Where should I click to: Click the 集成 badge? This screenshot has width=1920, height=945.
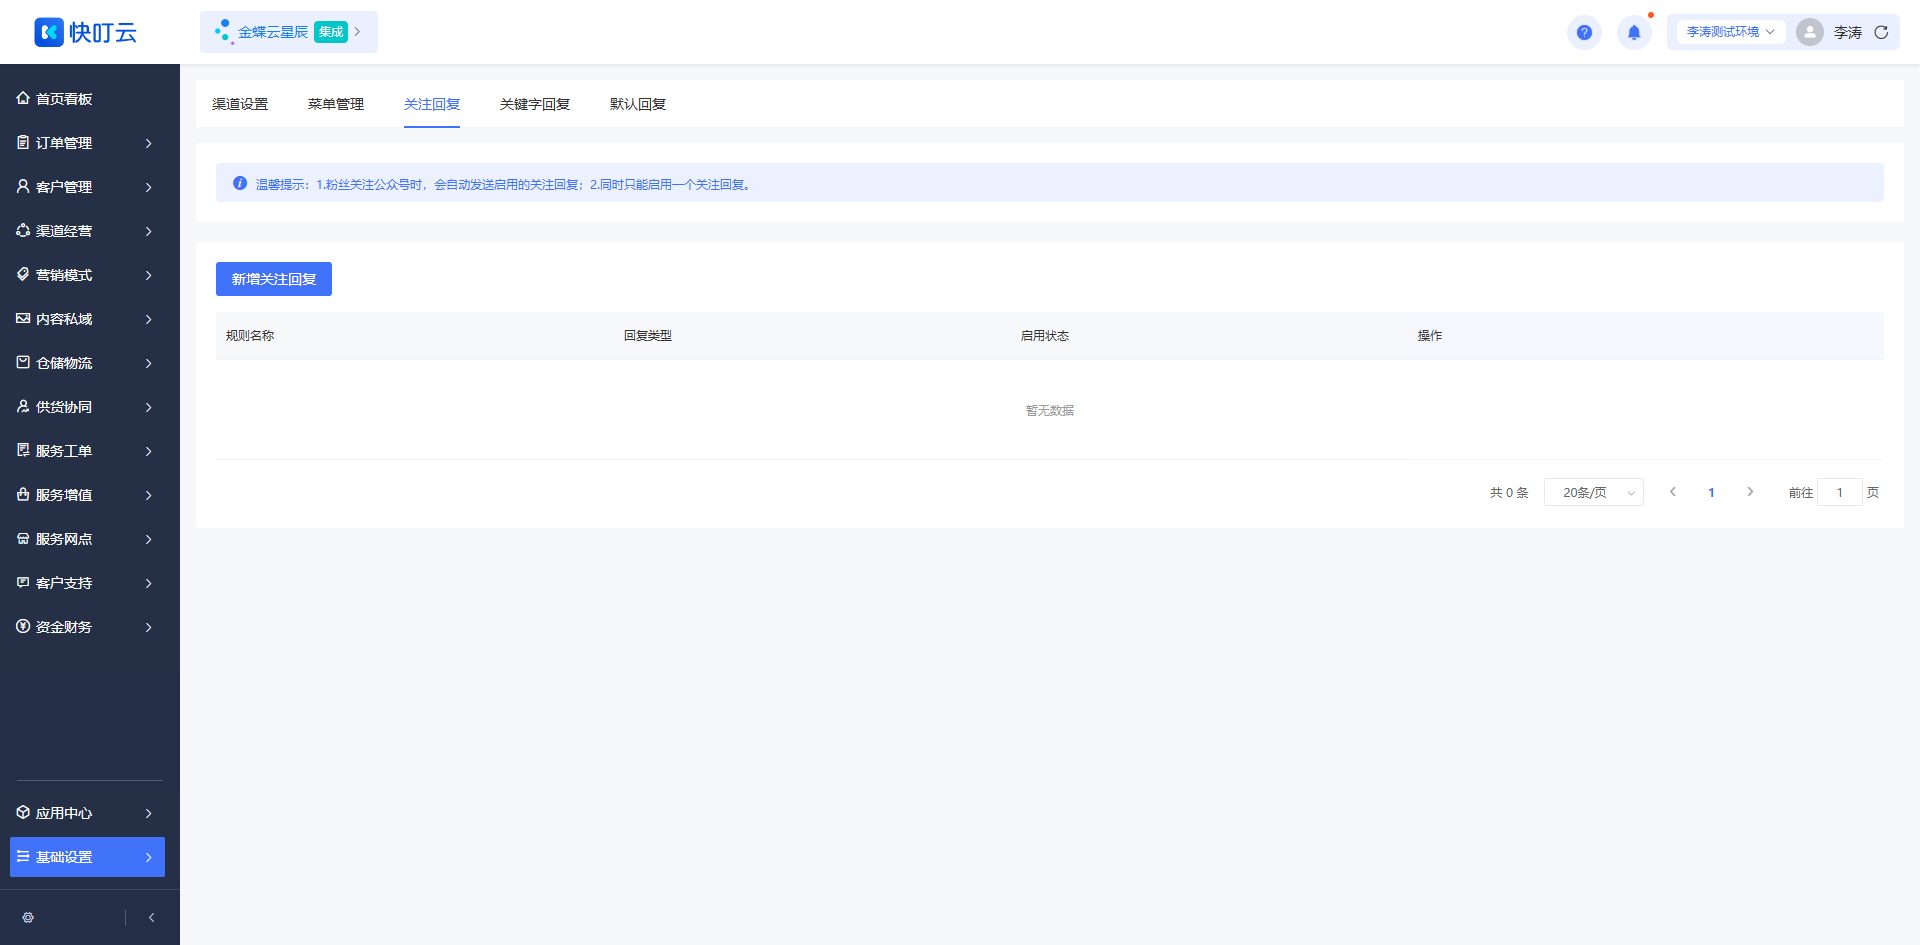[331, 32]
